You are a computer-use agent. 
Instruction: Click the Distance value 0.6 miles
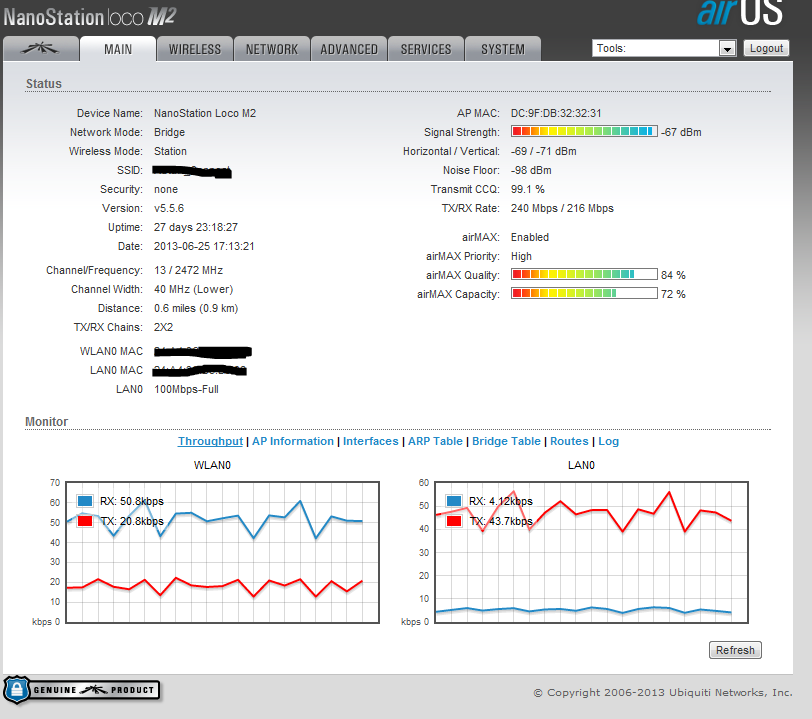(x=196, y=308)
